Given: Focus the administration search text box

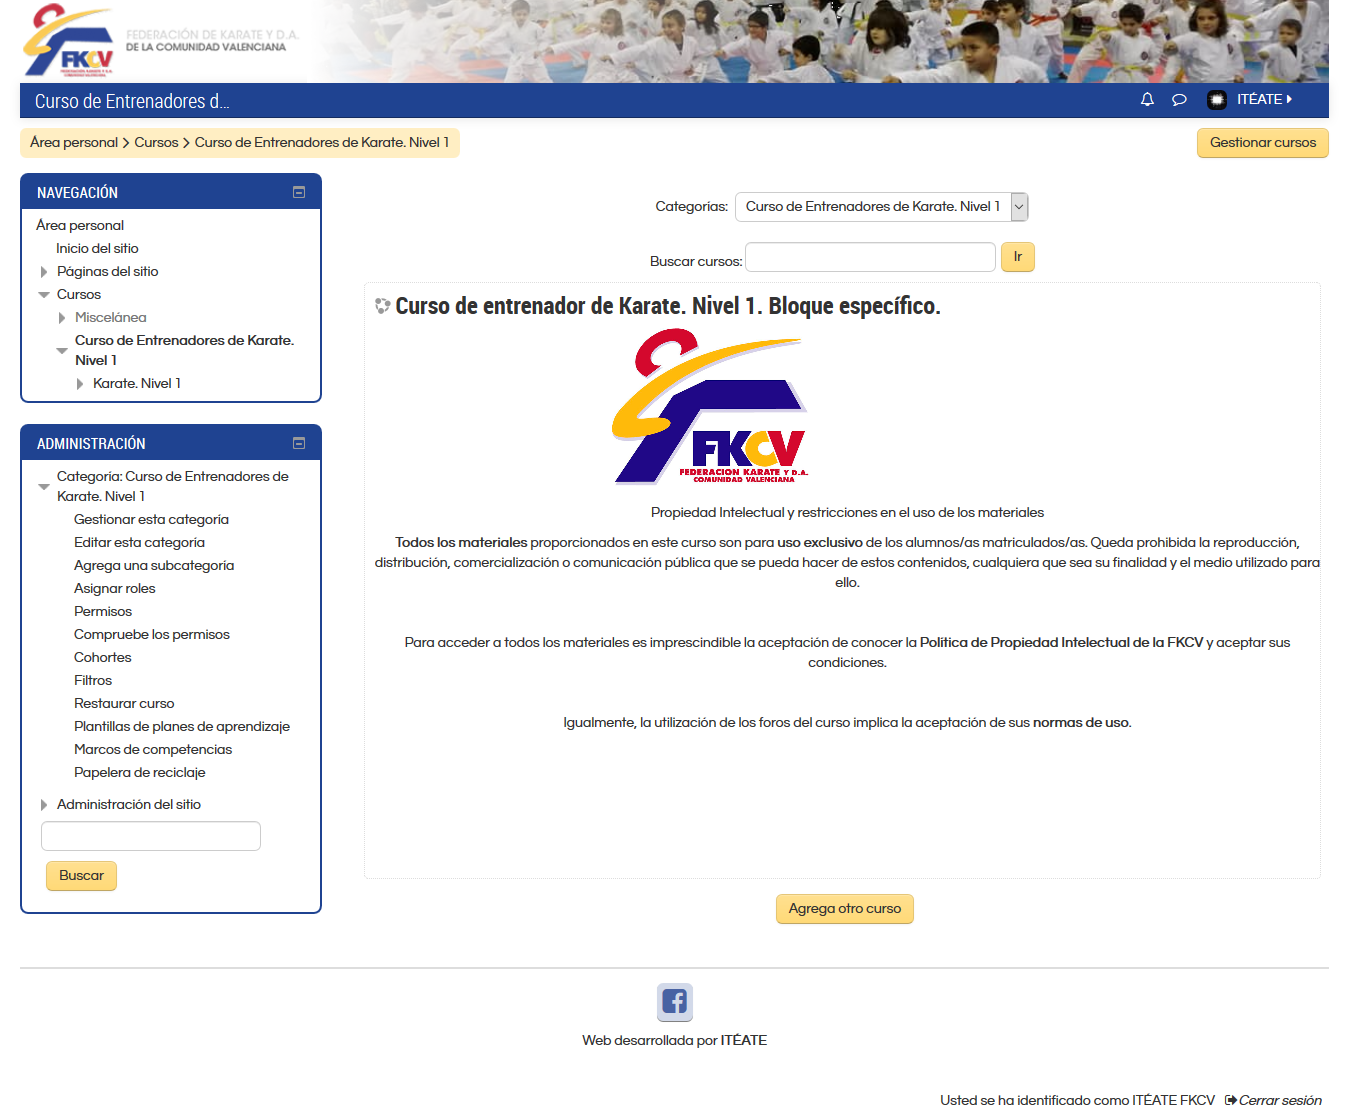Looking at the screenshot, I should [x=151, y=836].
